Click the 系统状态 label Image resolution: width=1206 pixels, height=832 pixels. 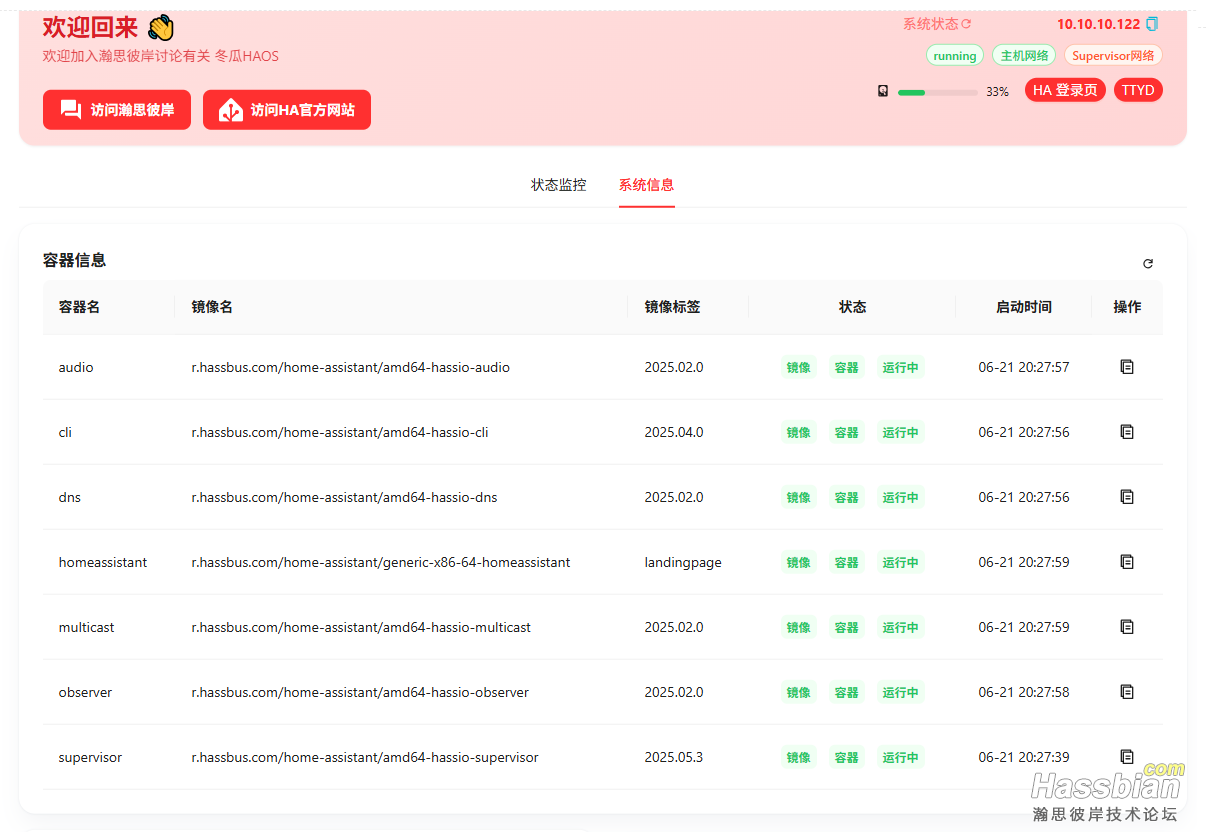[930, 24]
